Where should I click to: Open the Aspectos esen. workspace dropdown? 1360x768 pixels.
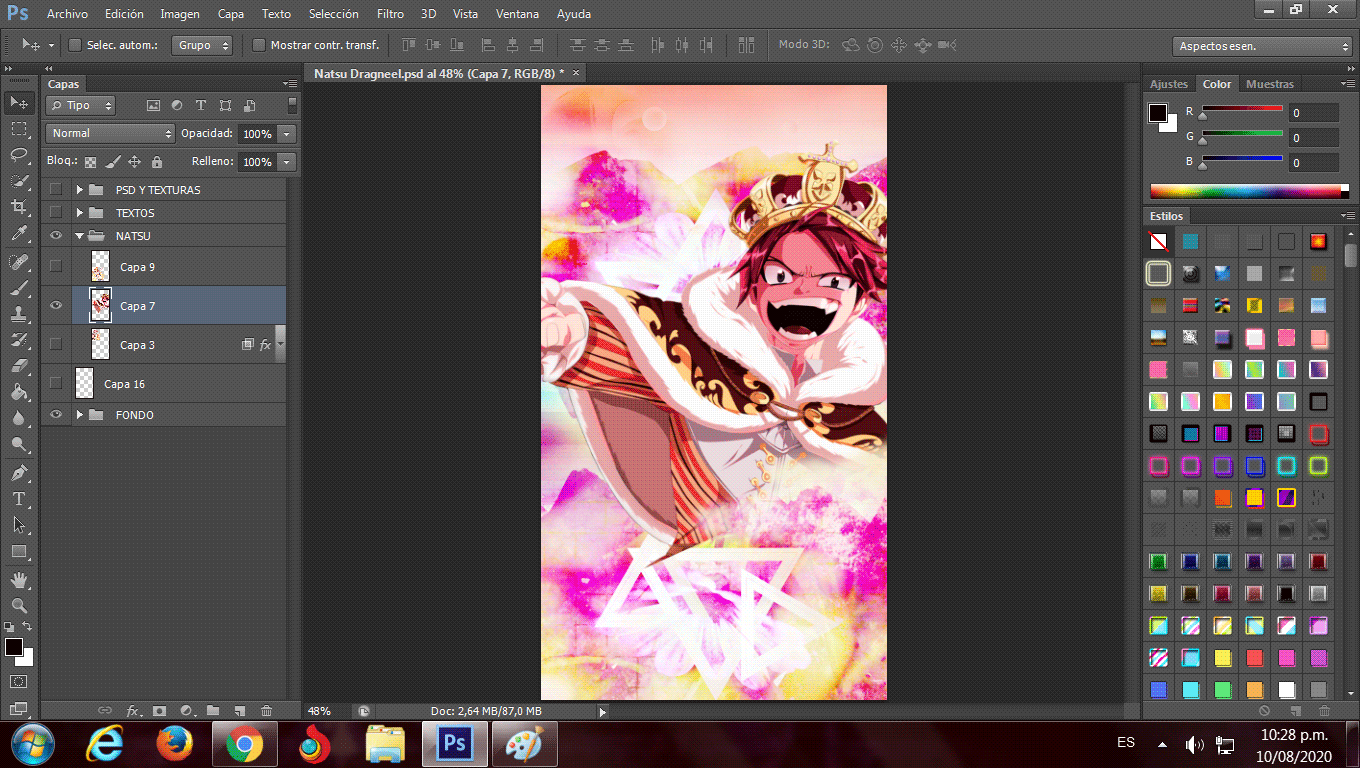tap(1261, 46)
